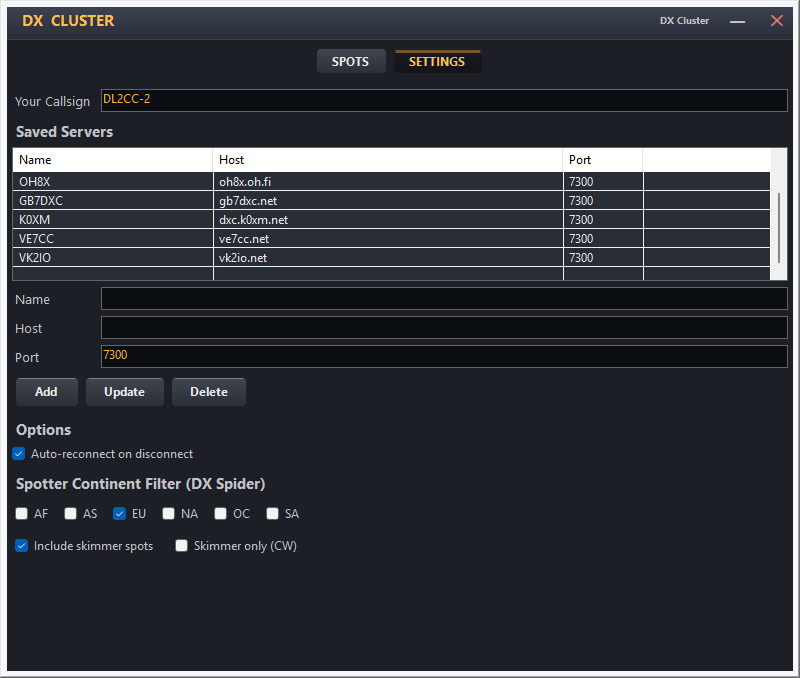Select the GB7DXC server row
This screenshot has width=800, height=678.
point(391,200)
